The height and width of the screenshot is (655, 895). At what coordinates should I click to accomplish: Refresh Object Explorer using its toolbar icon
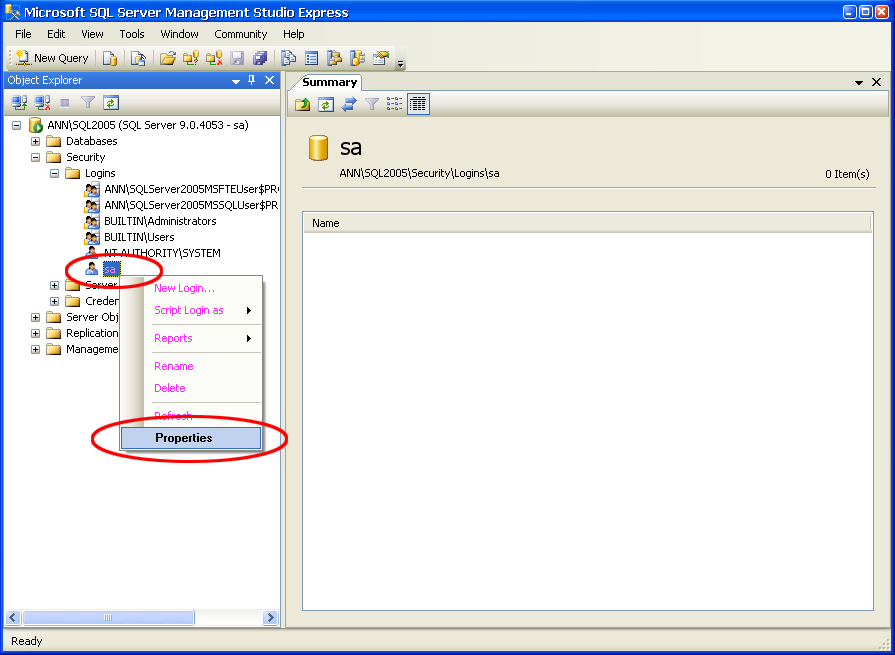[x=111, y=102]
